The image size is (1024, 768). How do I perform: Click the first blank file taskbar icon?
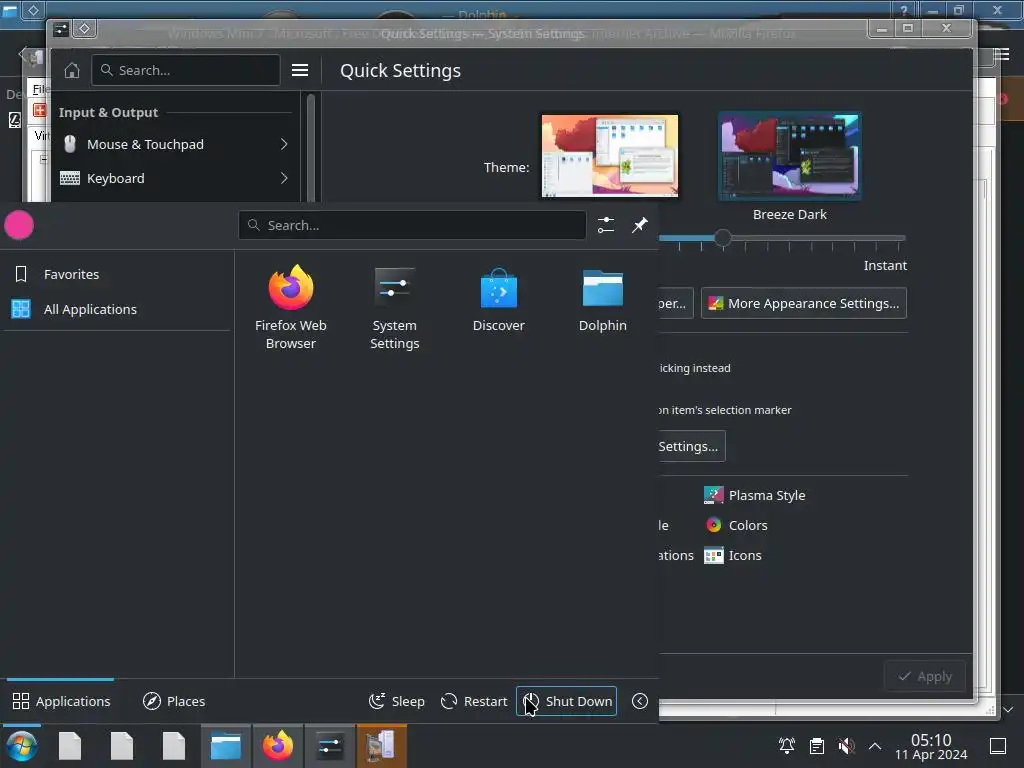(70, 746)
